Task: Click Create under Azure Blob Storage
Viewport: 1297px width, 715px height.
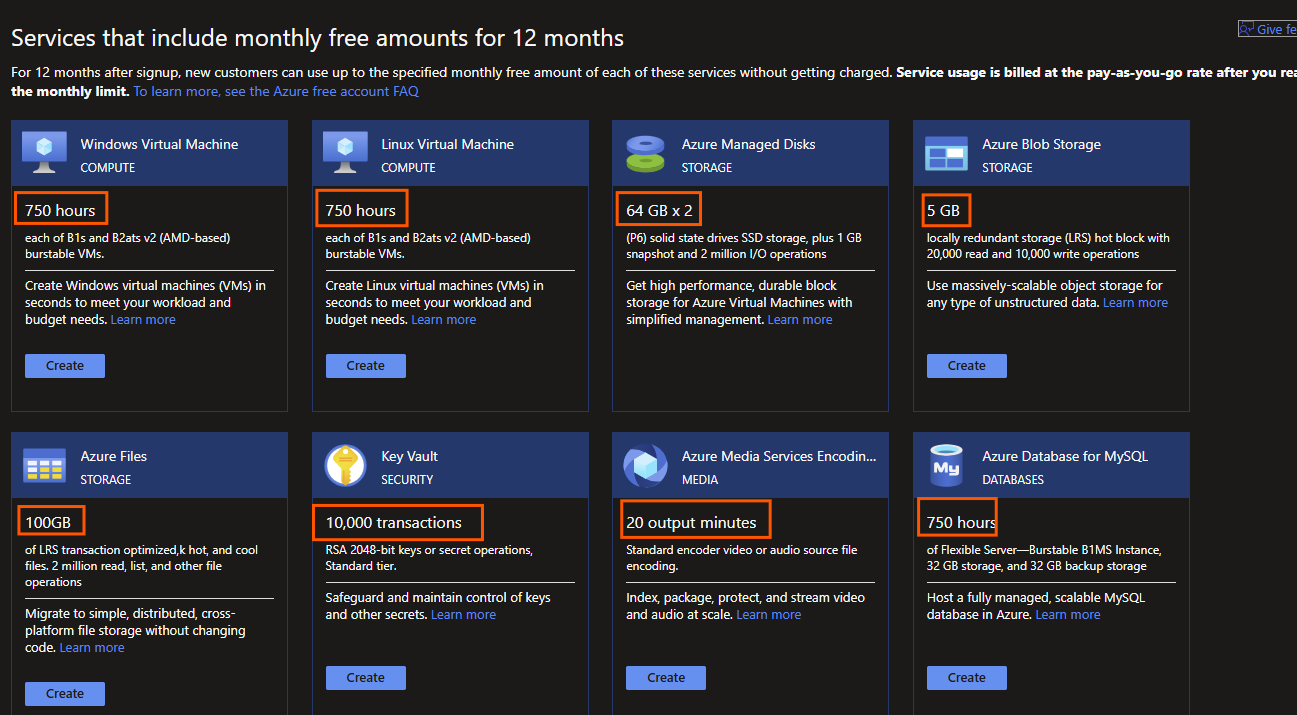Action: pyautogui.click(x=967, y=365)
